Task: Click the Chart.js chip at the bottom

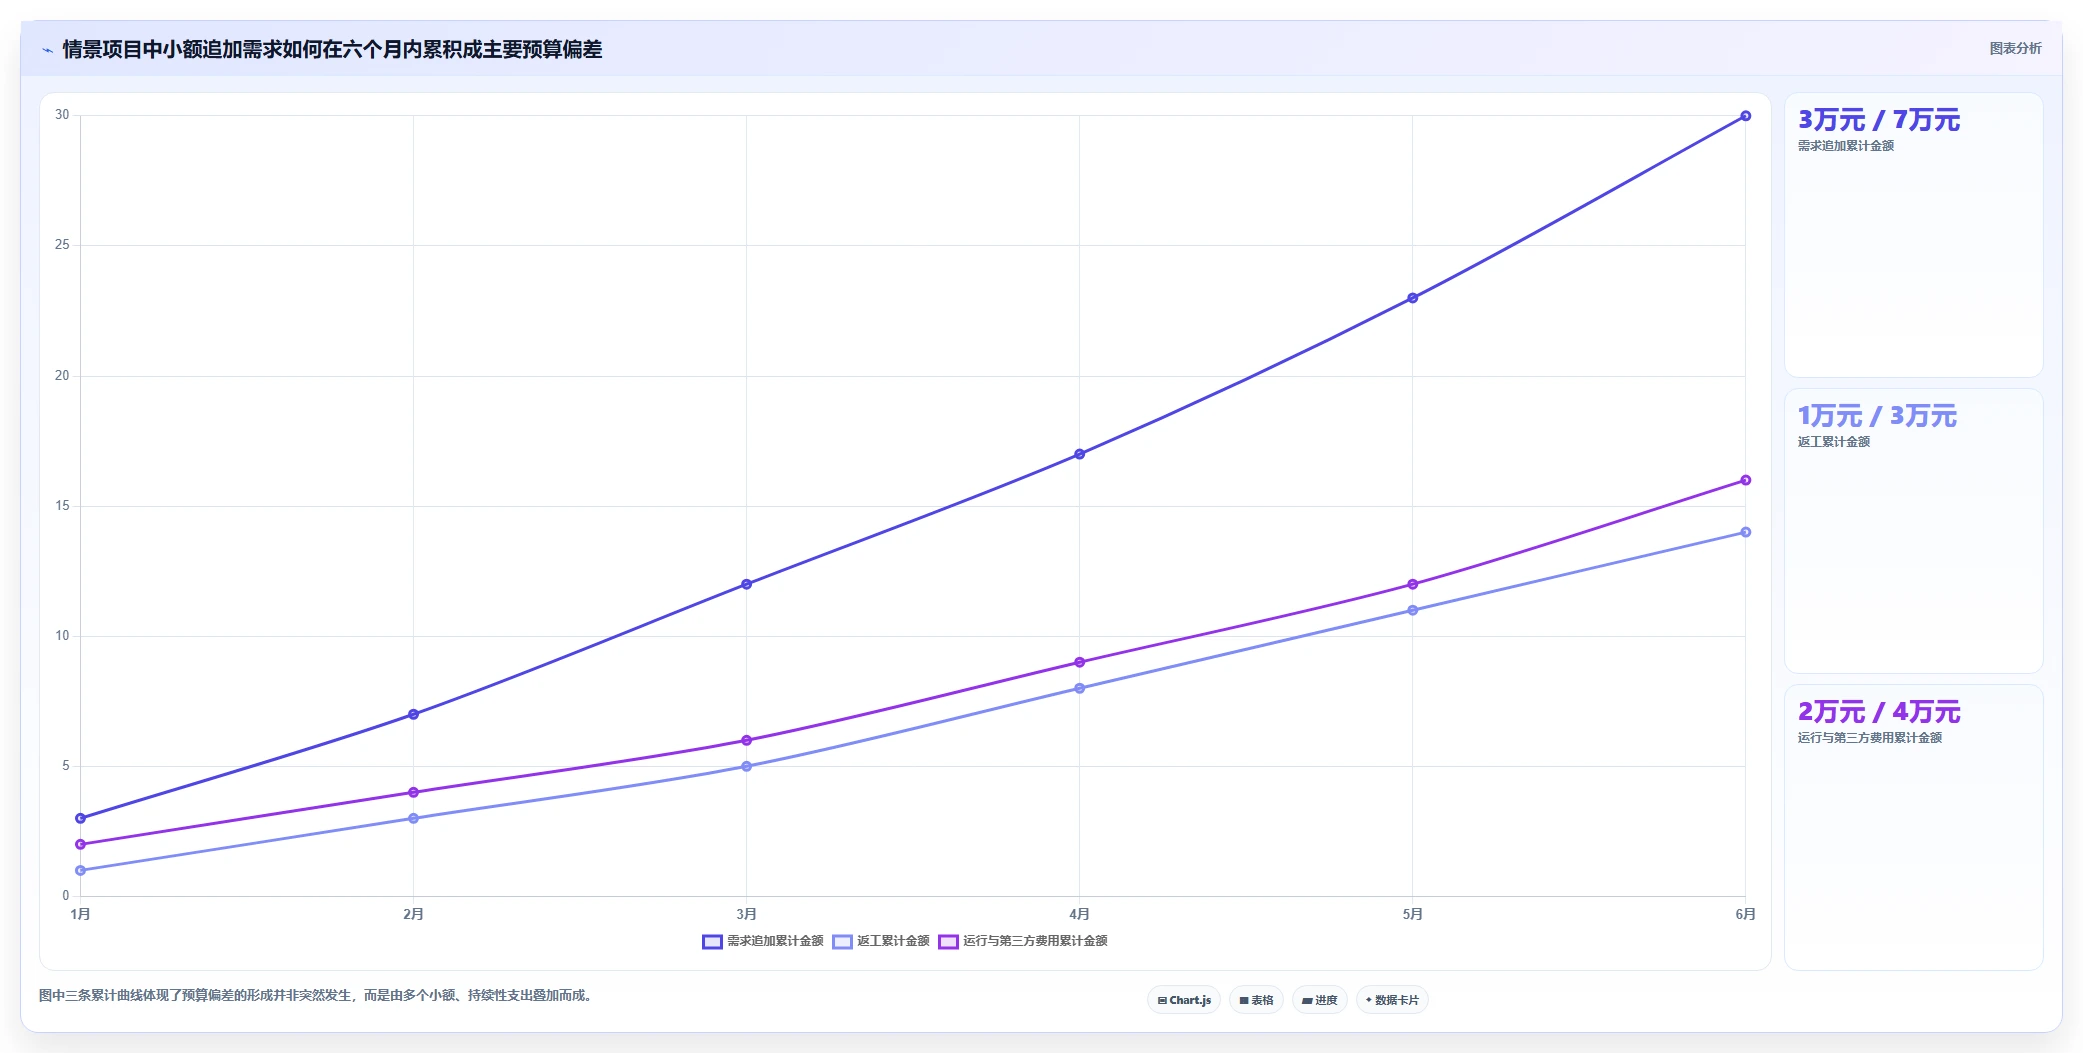Action: (x=1184, y=1000)
